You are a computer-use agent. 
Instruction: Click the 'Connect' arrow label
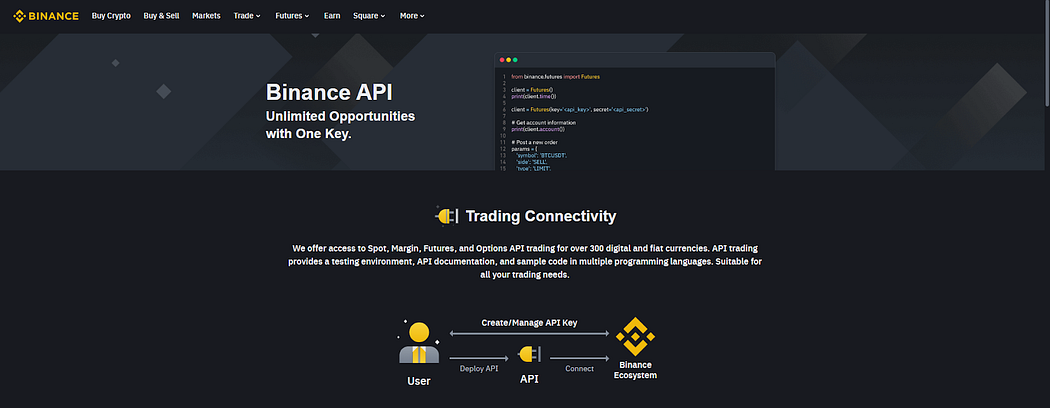579,368
